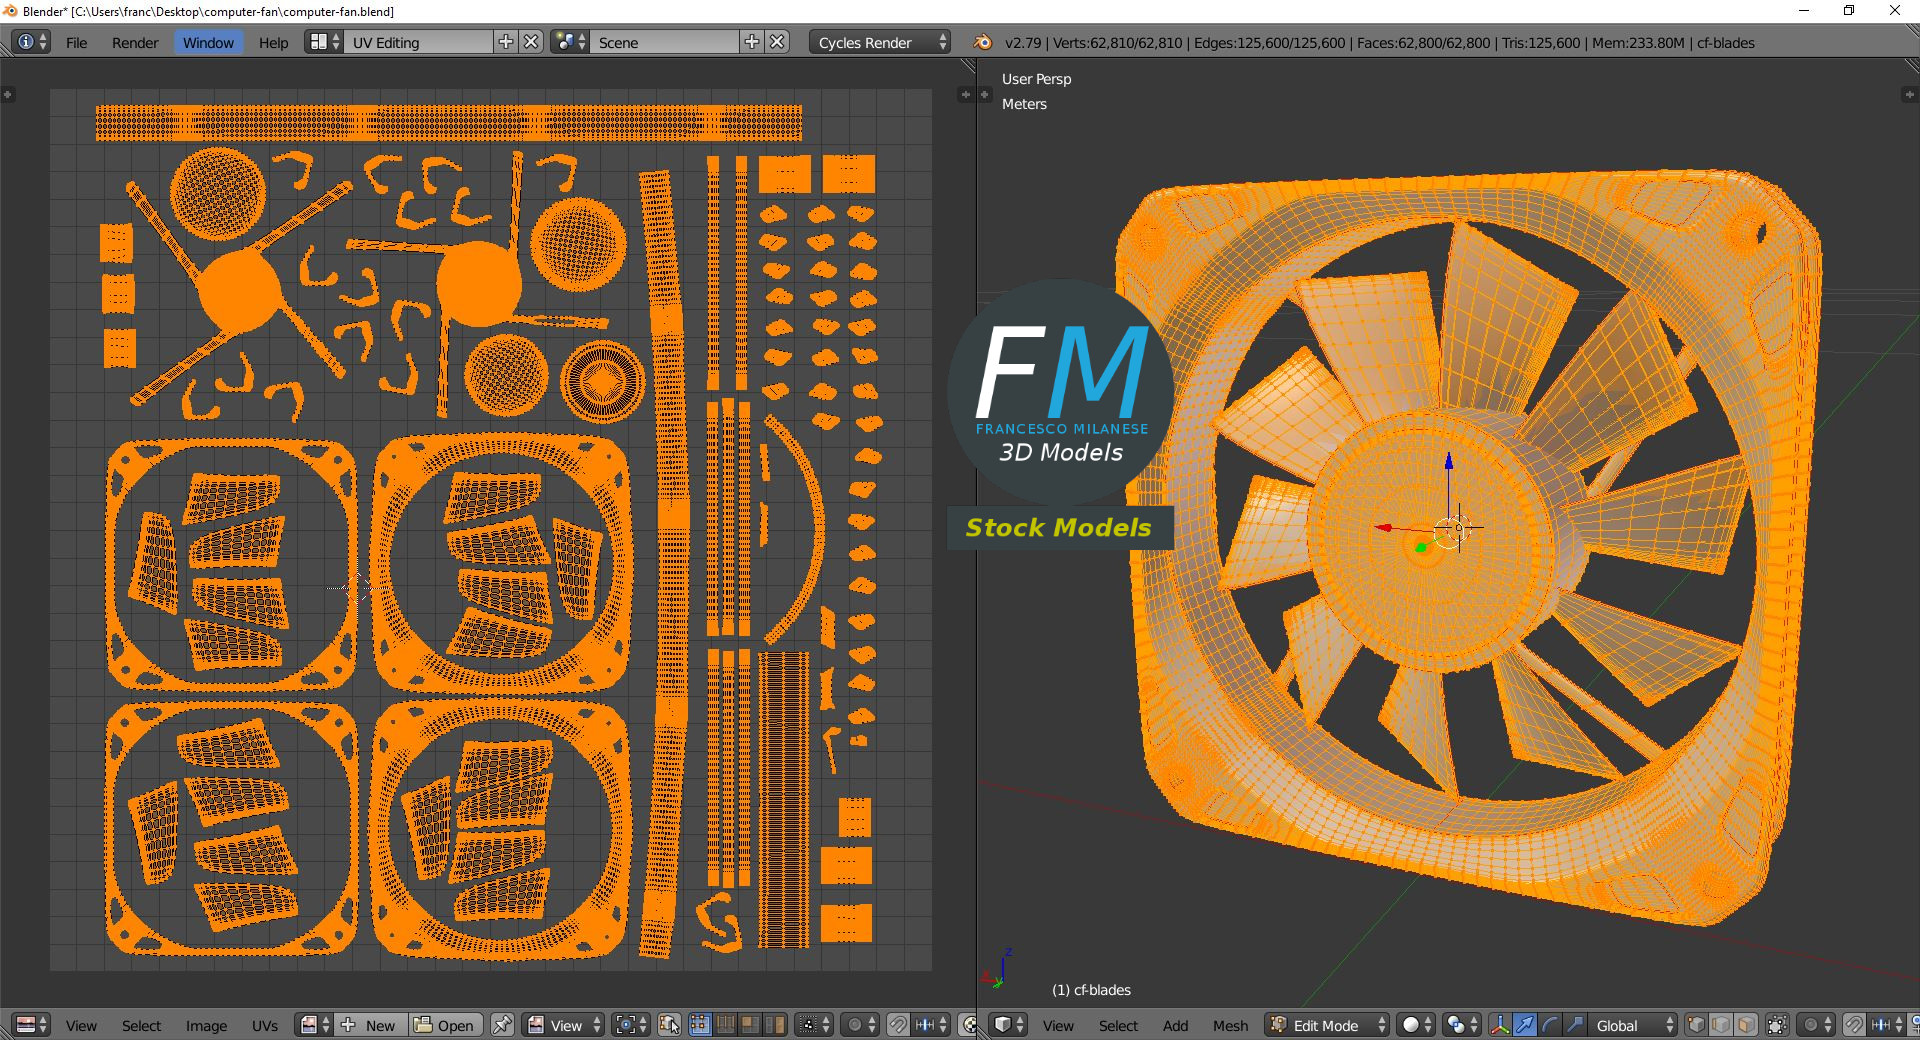Viewport: 1920px width, 1040px height.
Task: Open the Render menu
Action: [x=135, y=42]
